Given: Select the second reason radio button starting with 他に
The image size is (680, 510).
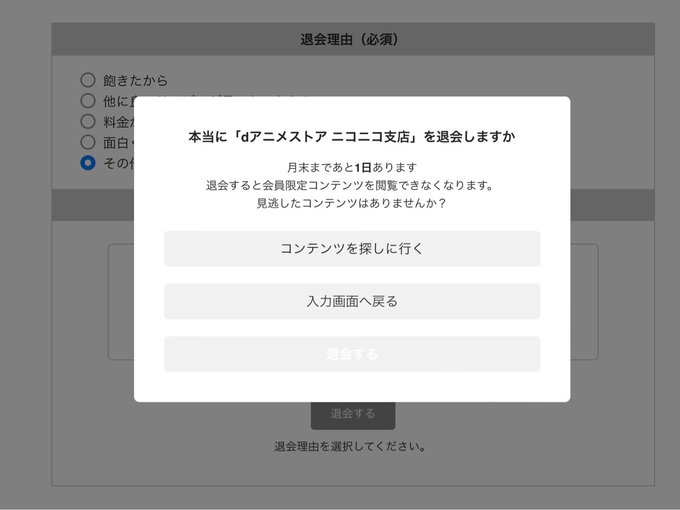Looking at the screenshot, I should (88, 101).
